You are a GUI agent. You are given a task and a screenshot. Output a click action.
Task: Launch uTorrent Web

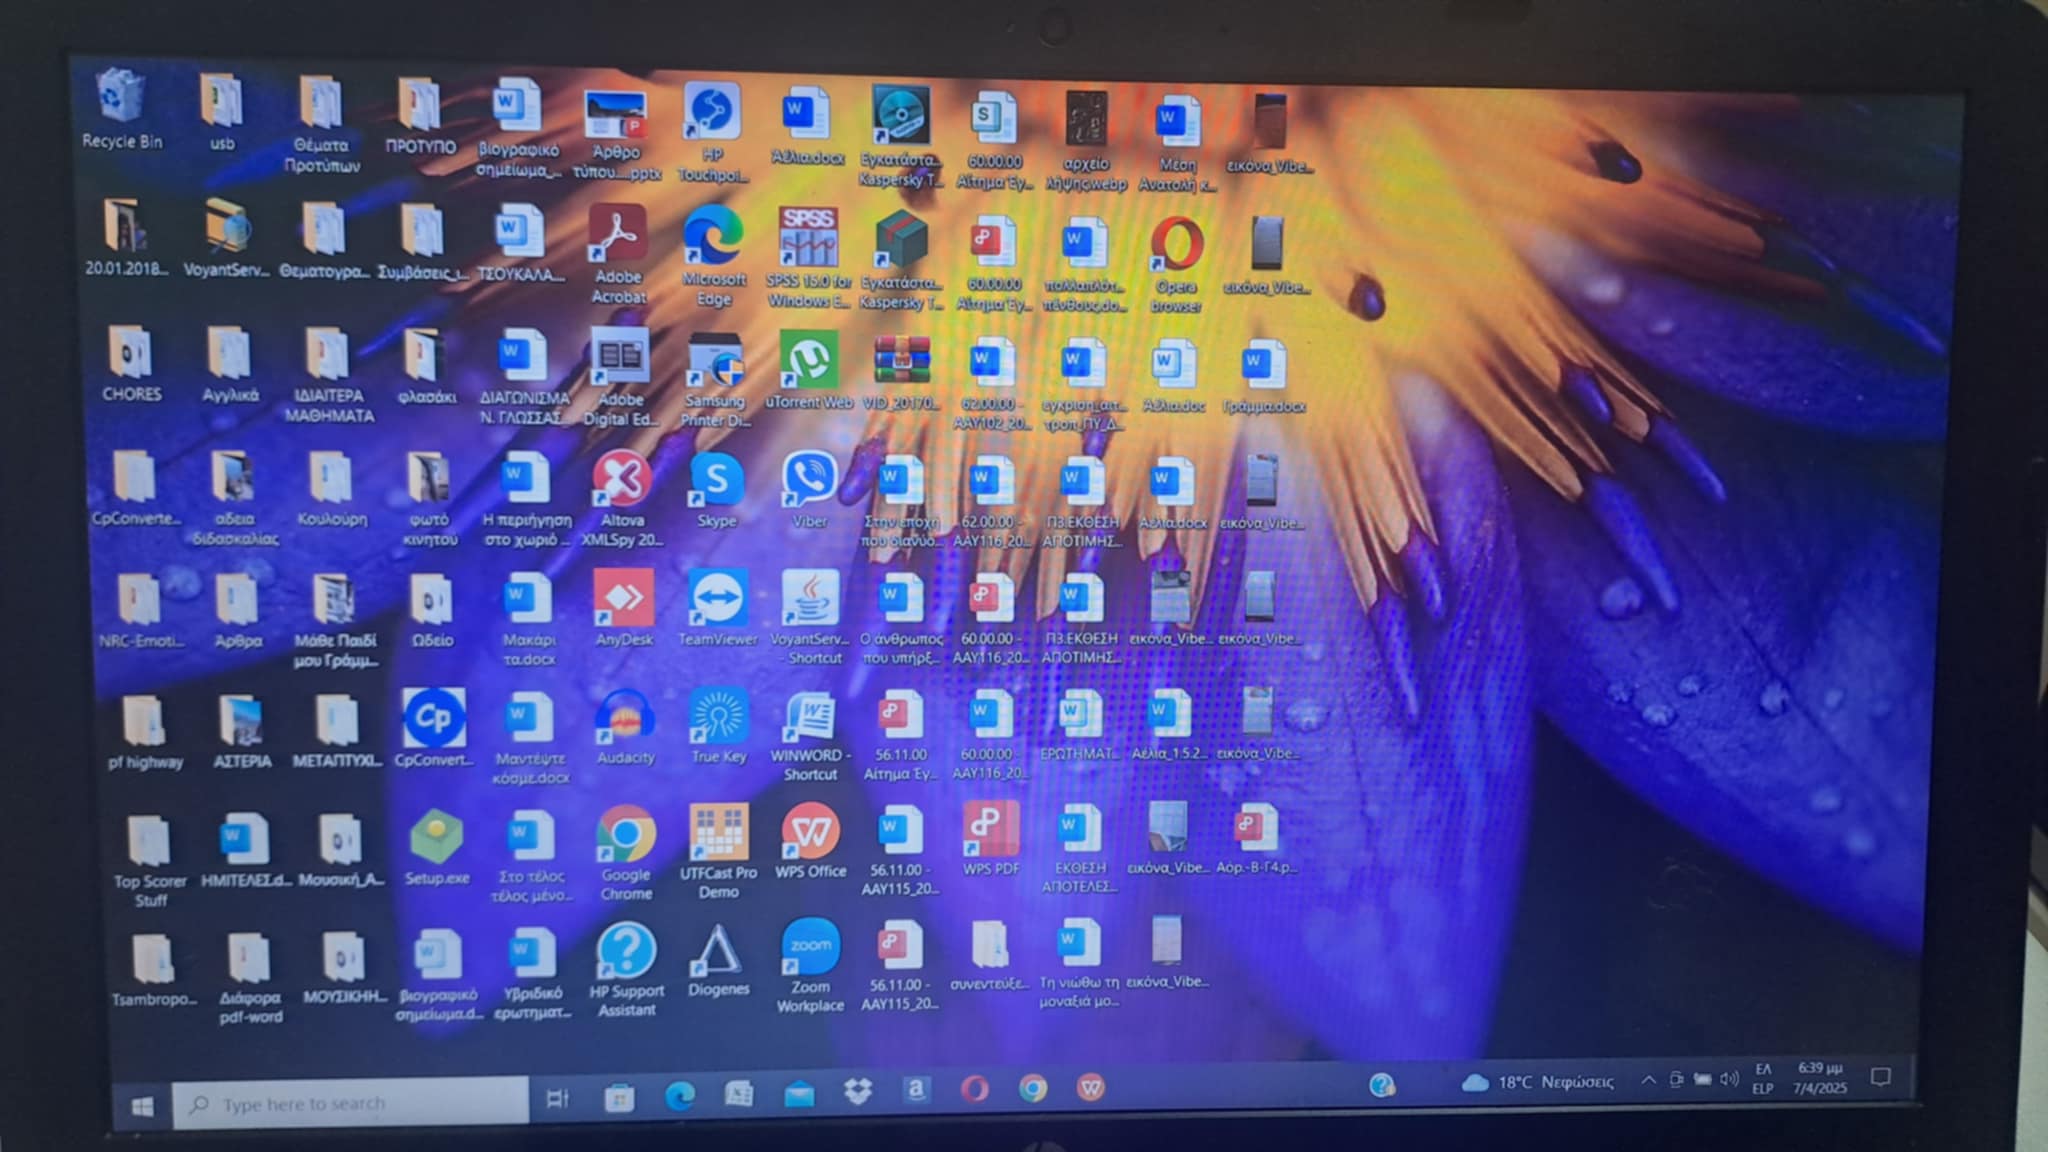(x=808, y=371)
